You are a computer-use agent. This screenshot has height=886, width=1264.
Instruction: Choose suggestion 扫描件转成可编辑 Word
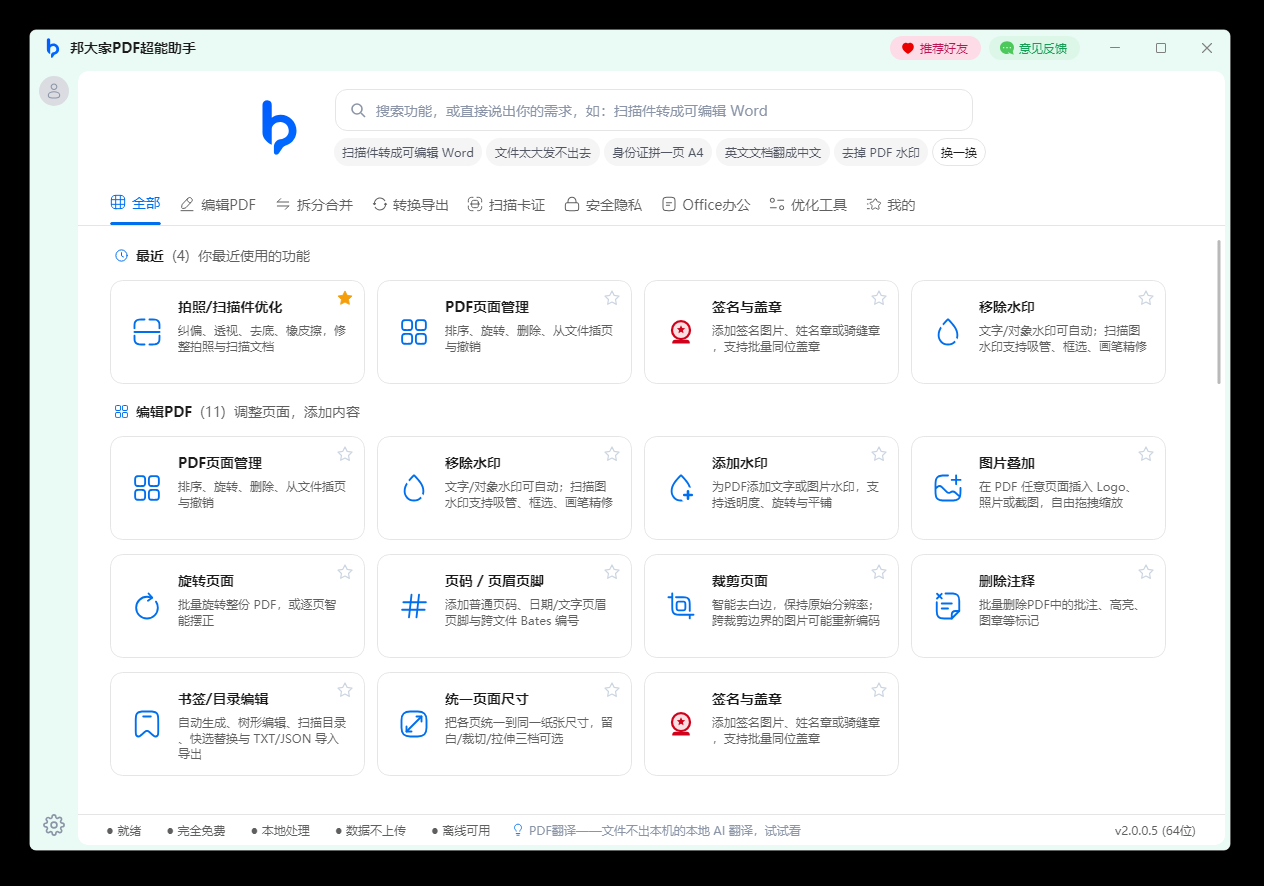[x=408, y=152]
